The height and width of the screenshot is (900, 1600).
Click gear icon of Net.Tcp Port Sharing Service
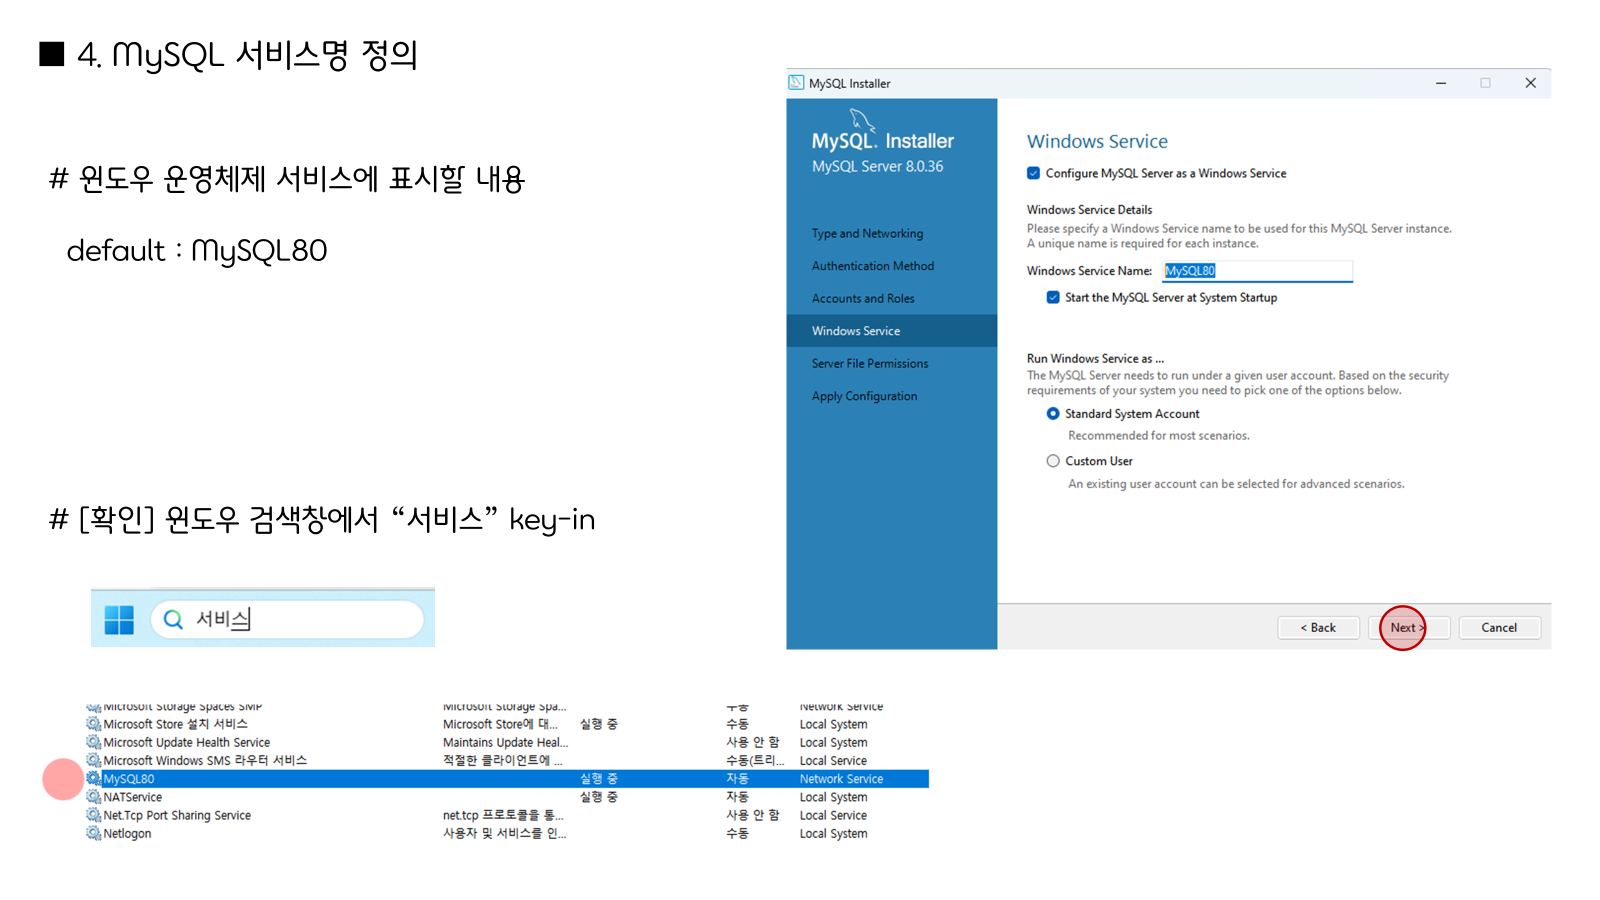(x=93, y=815)
